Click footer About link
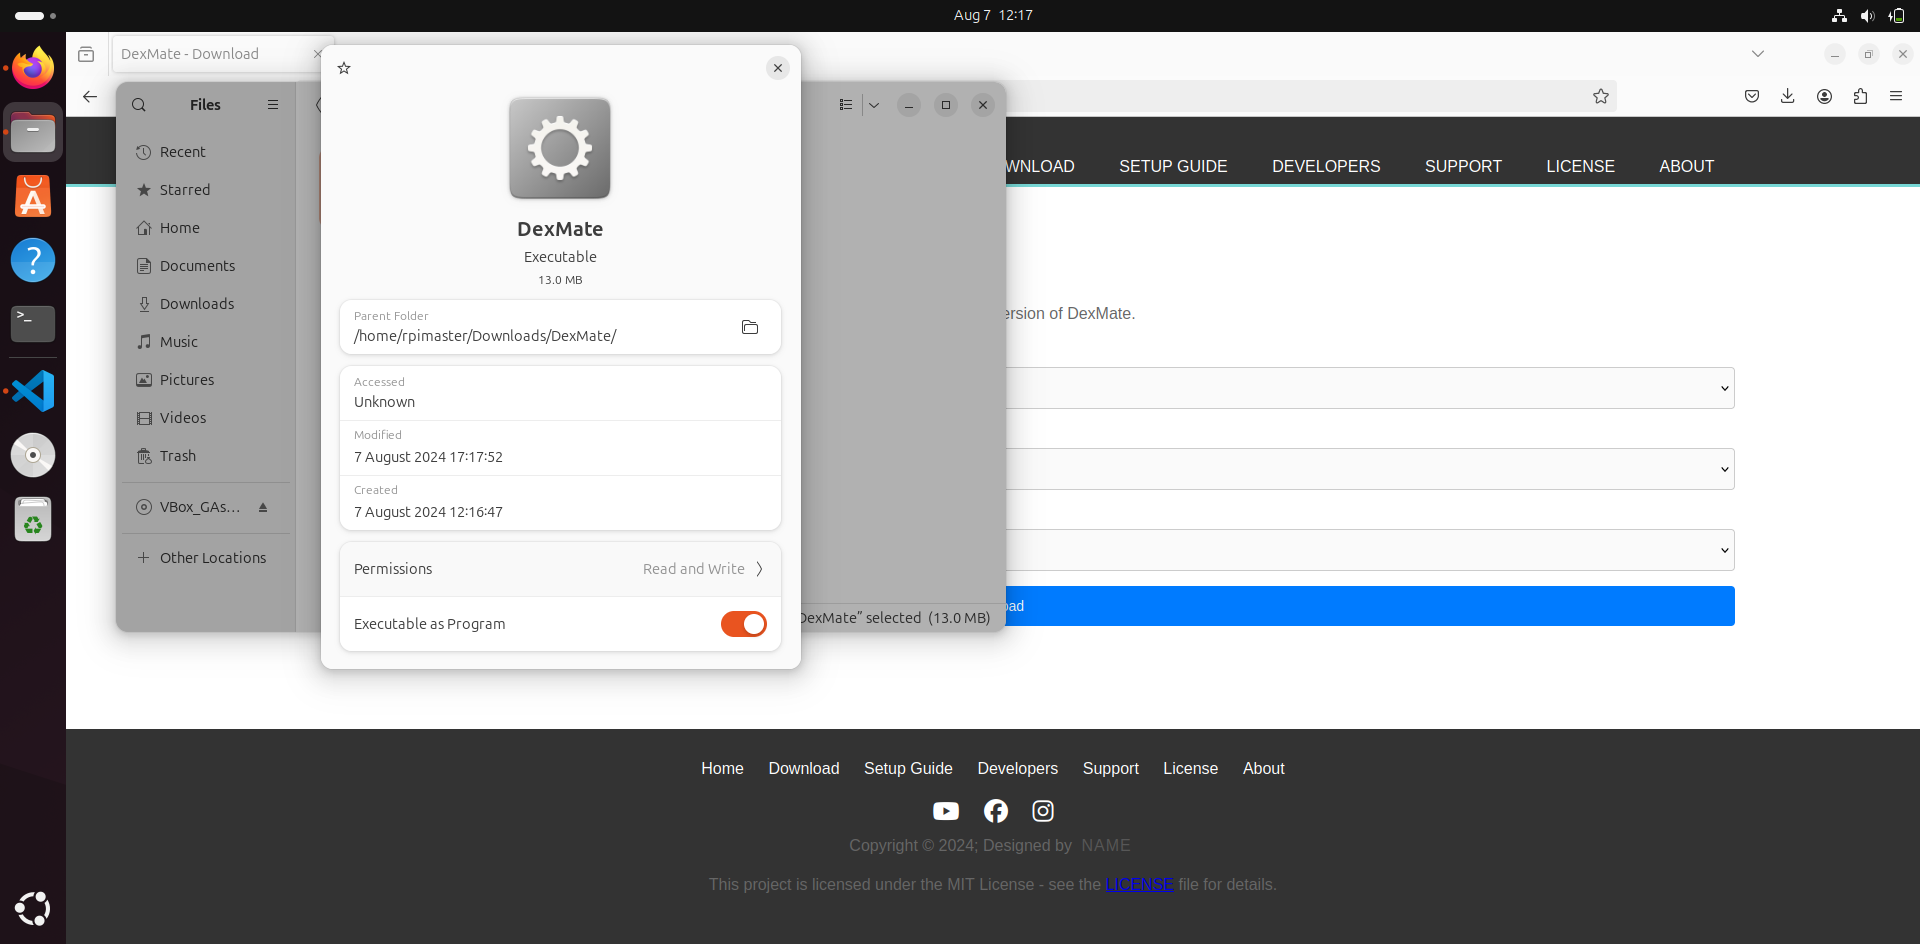This screenshot has width=1920, height=944. point(1263,768)
